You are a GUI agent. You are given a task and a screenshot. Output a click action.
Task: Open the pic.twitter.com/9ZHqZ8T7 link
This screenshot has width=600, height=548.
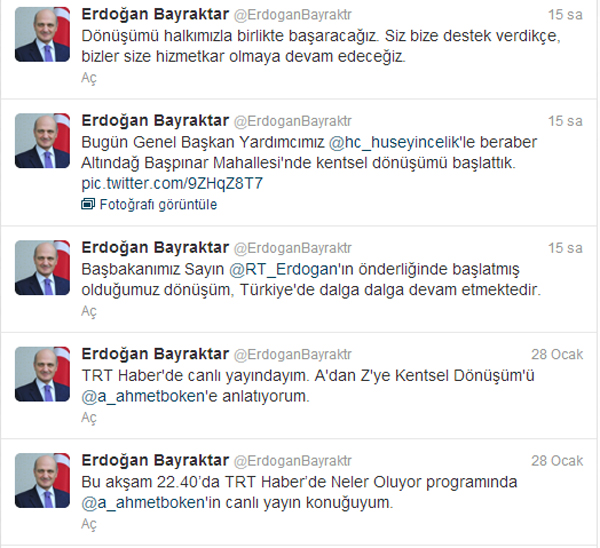172,184
